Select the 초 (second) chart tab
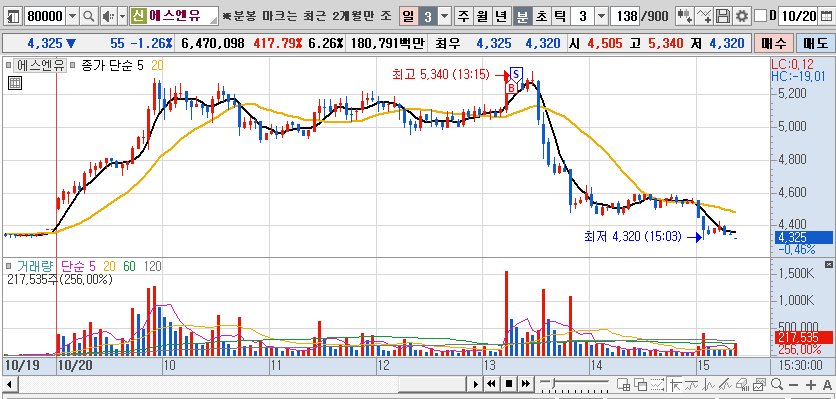 tap(541, 17)
